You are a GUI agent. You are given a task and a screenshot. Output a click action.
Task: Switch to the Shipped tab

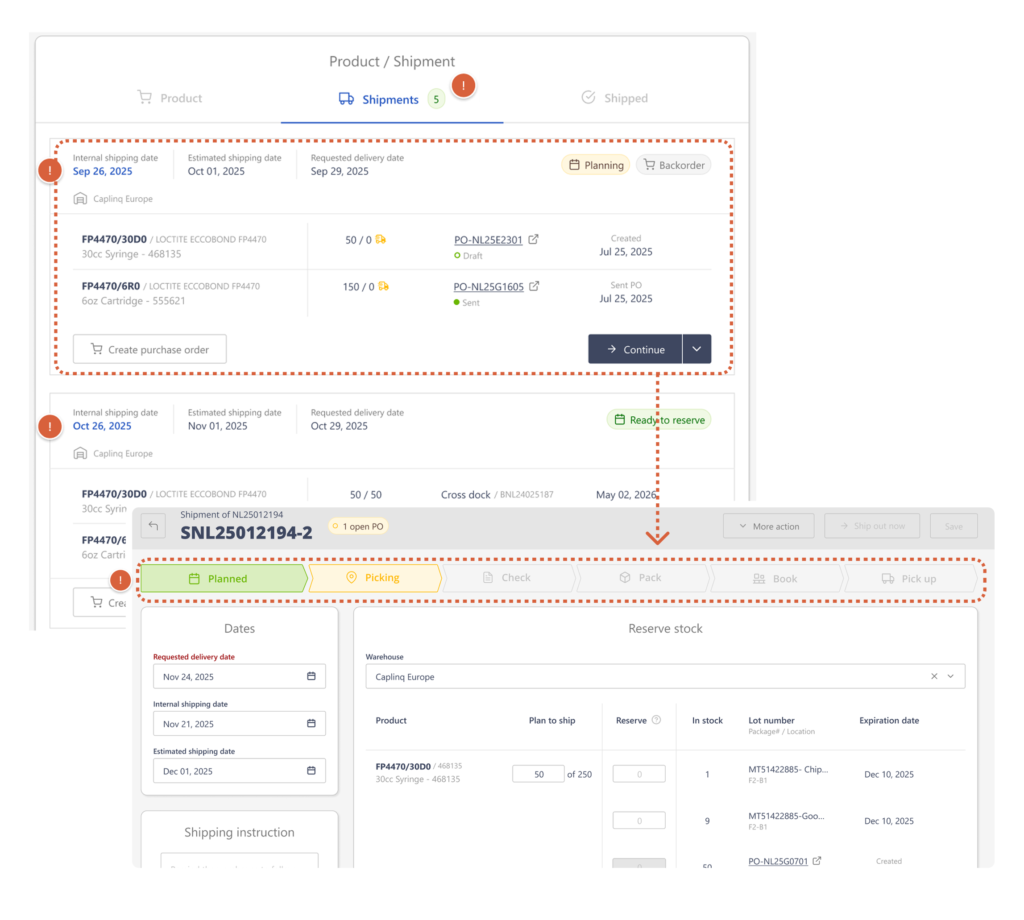coord(614,98)
